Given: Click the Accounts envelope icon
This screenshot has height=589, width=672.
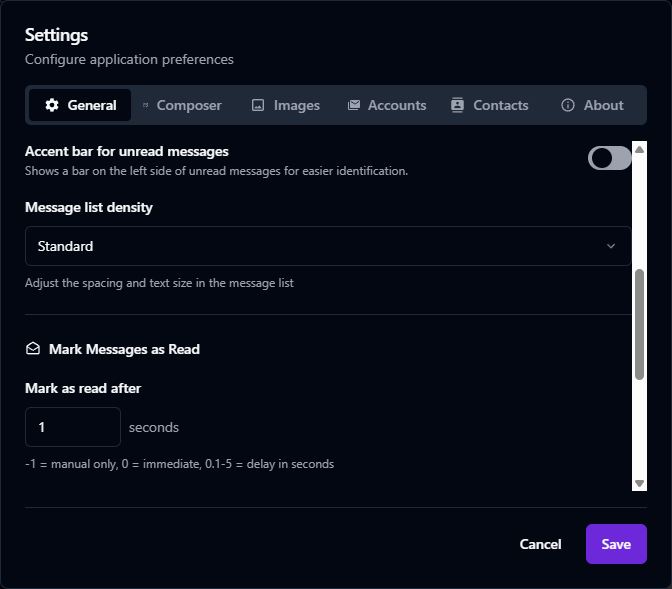Looking at the screenshot, I should (x=354, y=105).
